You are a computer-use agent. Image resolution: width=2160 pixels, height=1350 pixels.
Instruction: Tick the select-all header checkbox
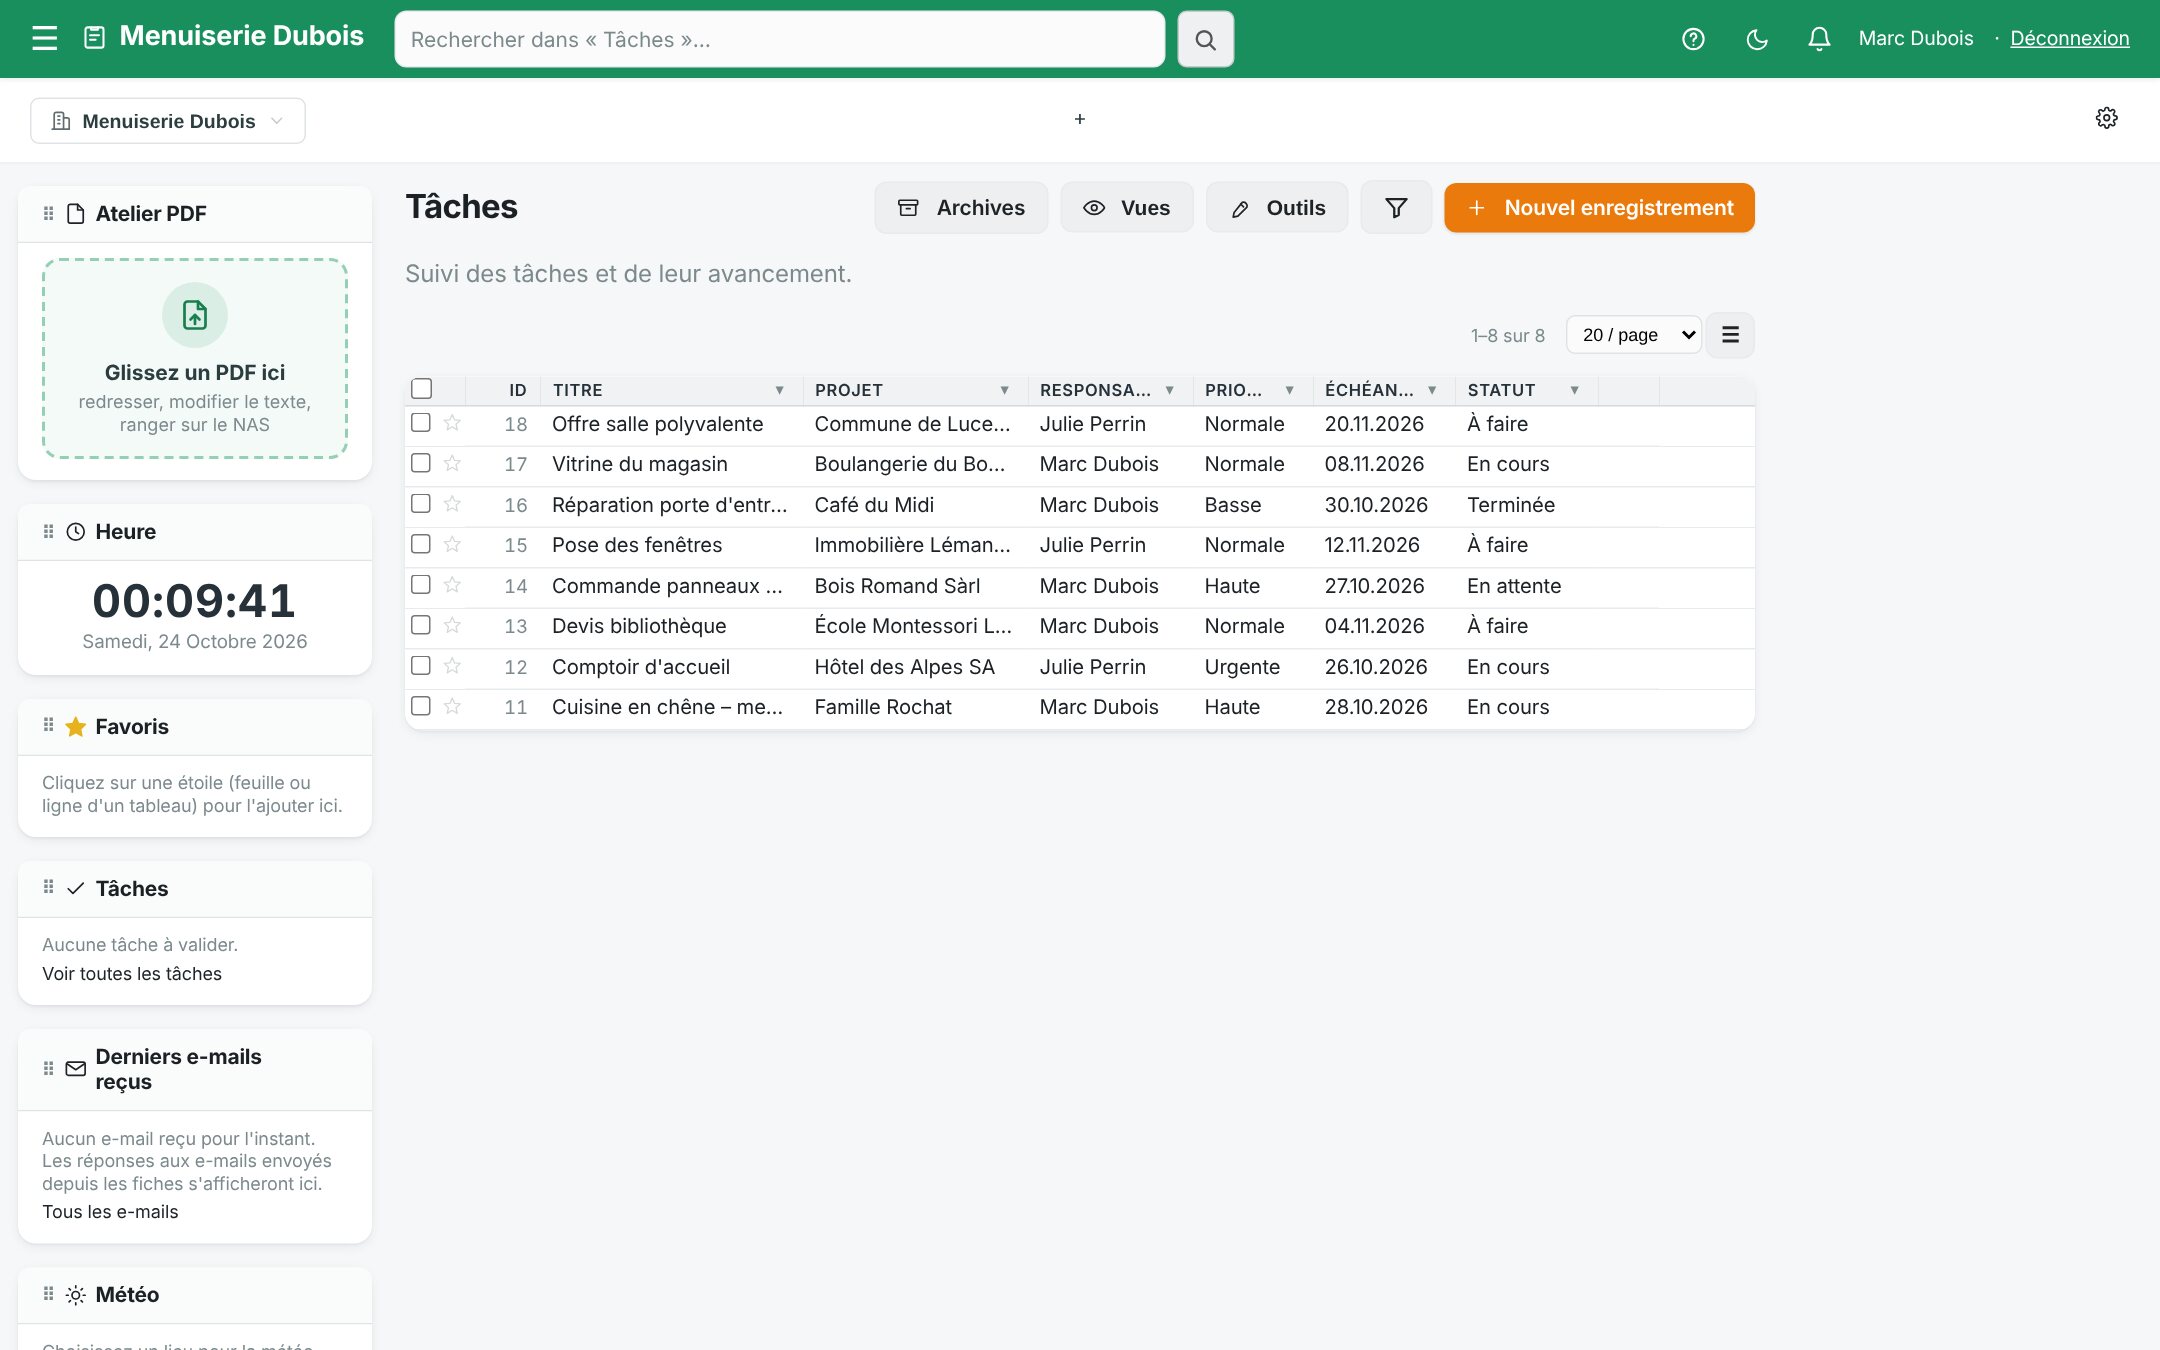coord(422,389)
